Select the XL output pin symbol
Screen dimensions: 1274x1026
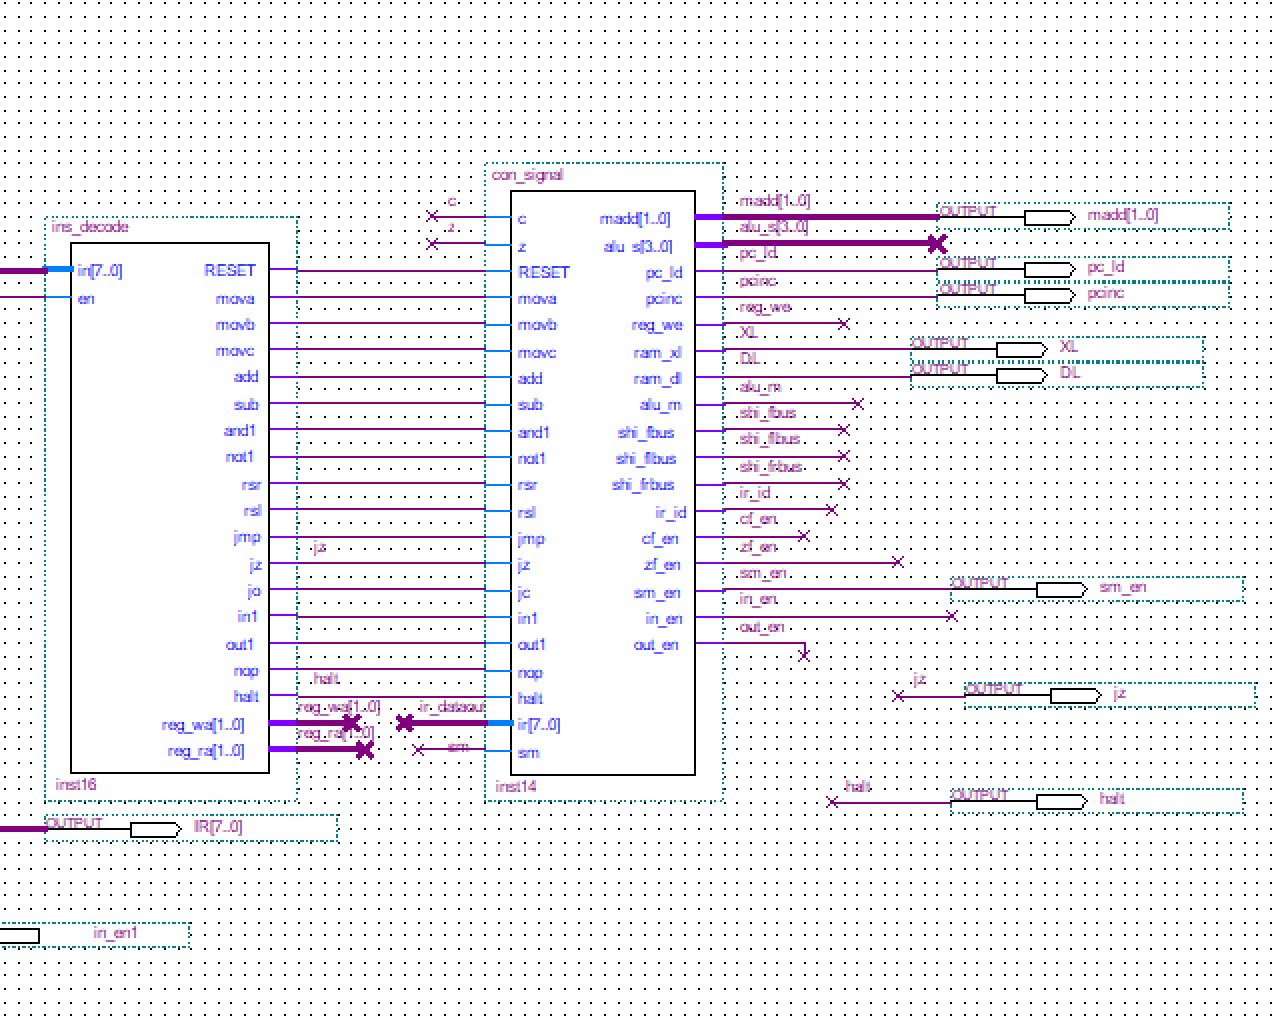pyautogui.click(x=1021, y=349)
